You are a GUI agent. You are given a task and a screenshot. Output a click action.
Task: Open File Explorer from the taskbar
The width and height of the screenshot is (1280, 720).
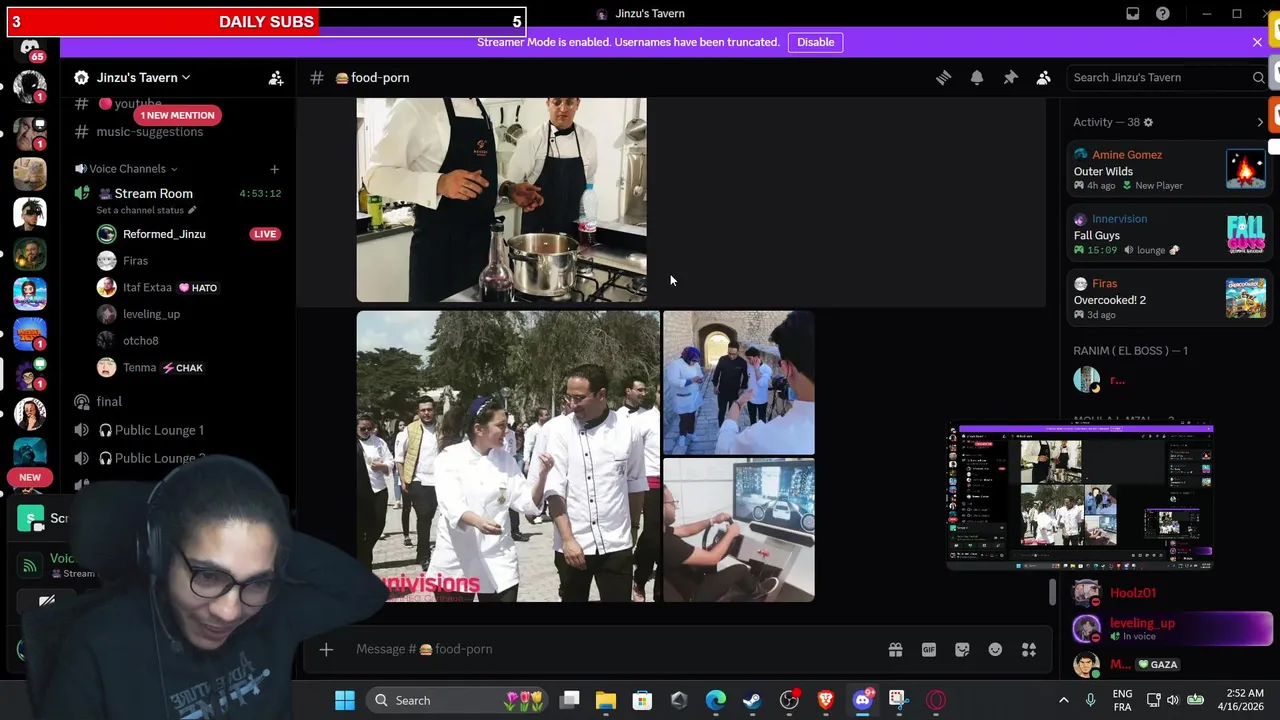click(606, 700)
